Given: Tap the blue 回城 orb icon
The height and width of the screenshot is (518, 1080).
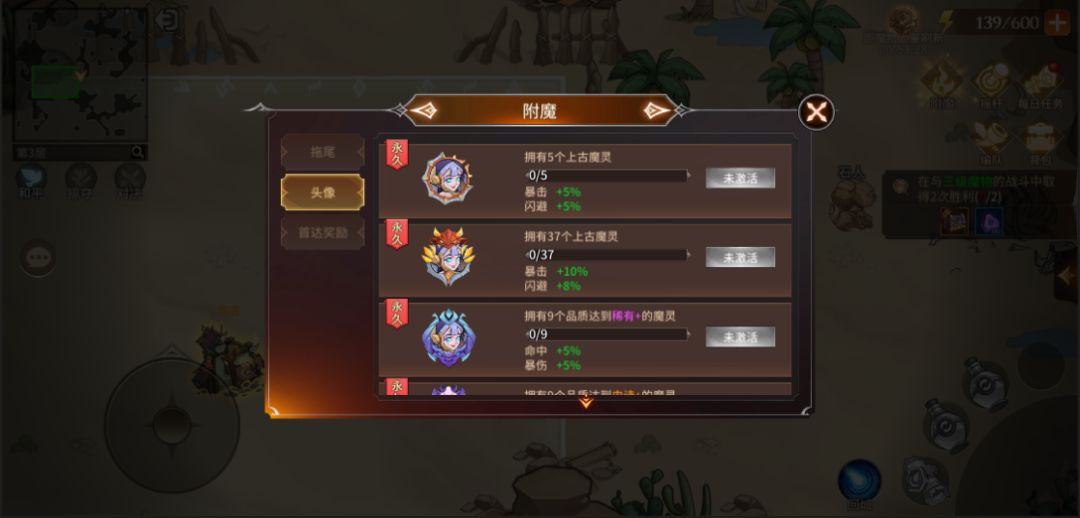Looking at the screenshot, I should [860, 482].
